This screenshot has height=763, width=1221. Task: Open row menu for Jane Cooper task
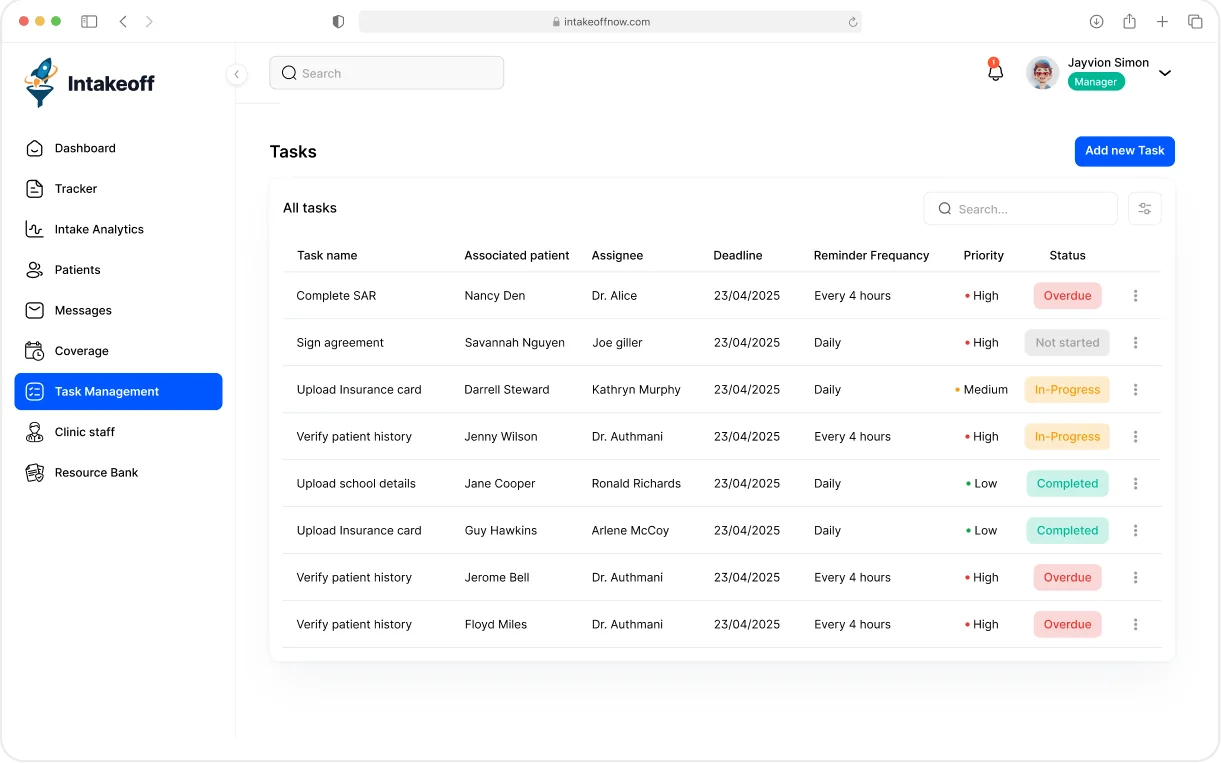pos(1135,484)
